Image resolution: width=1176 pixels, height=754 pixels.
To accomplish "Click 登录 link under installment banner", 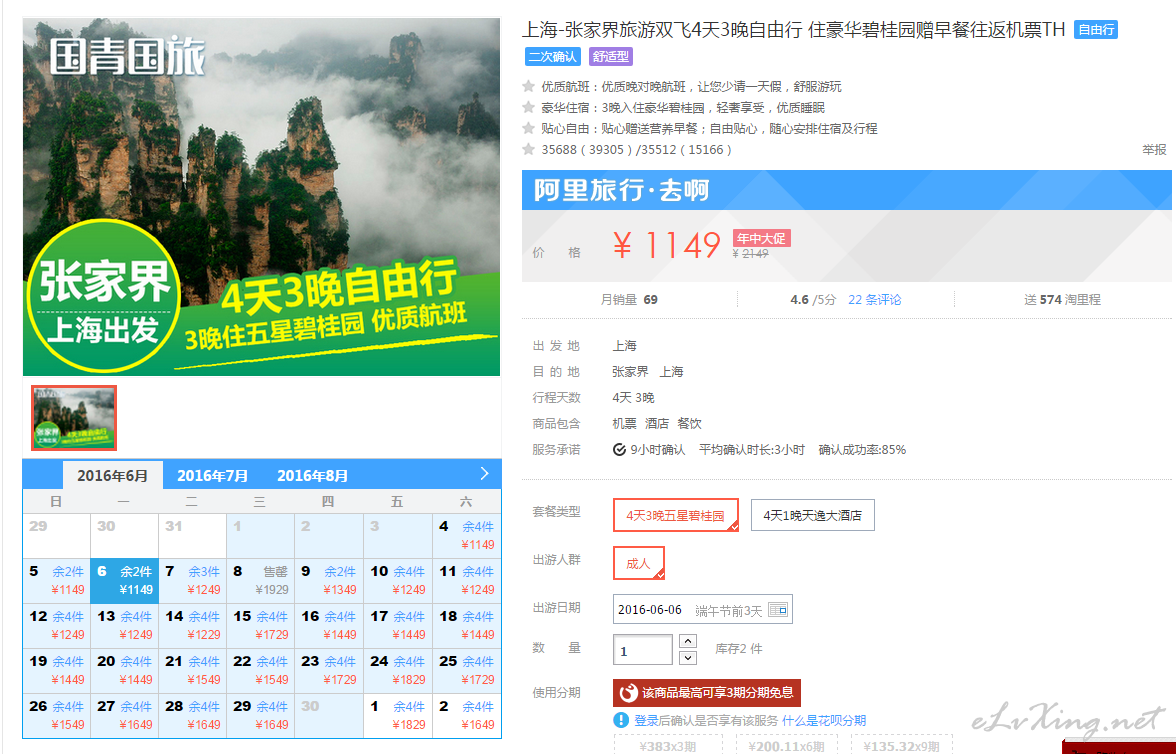I will tap(646, 720).
